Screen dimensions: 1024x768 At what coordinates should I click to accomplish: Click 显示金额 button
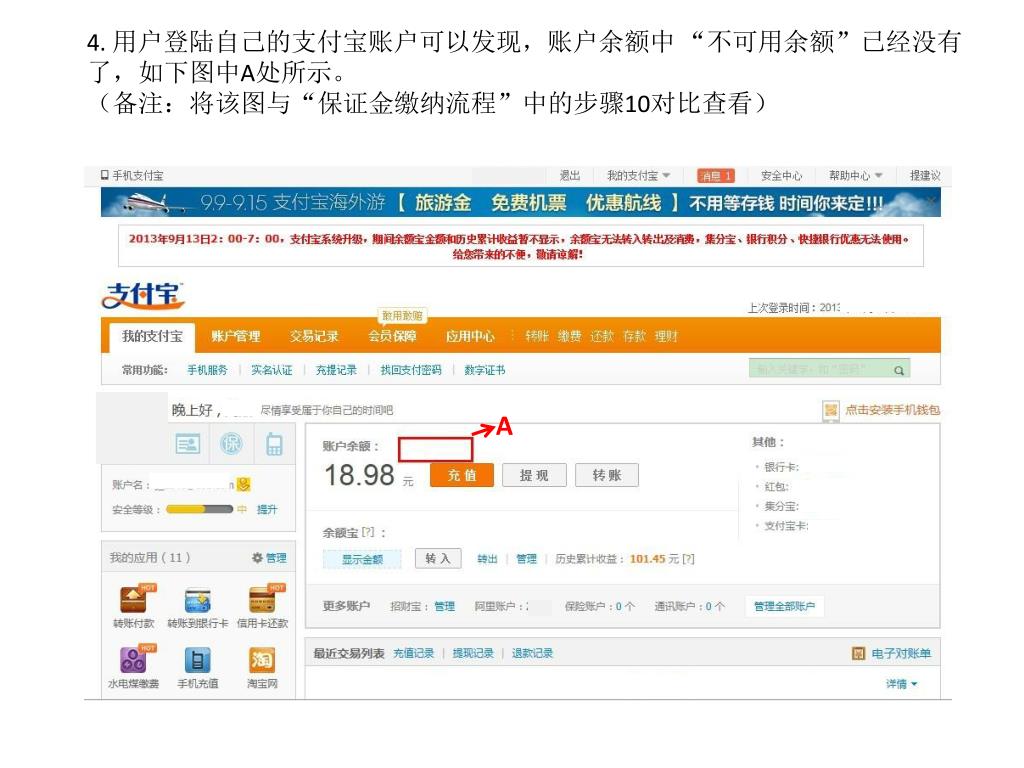362,559
